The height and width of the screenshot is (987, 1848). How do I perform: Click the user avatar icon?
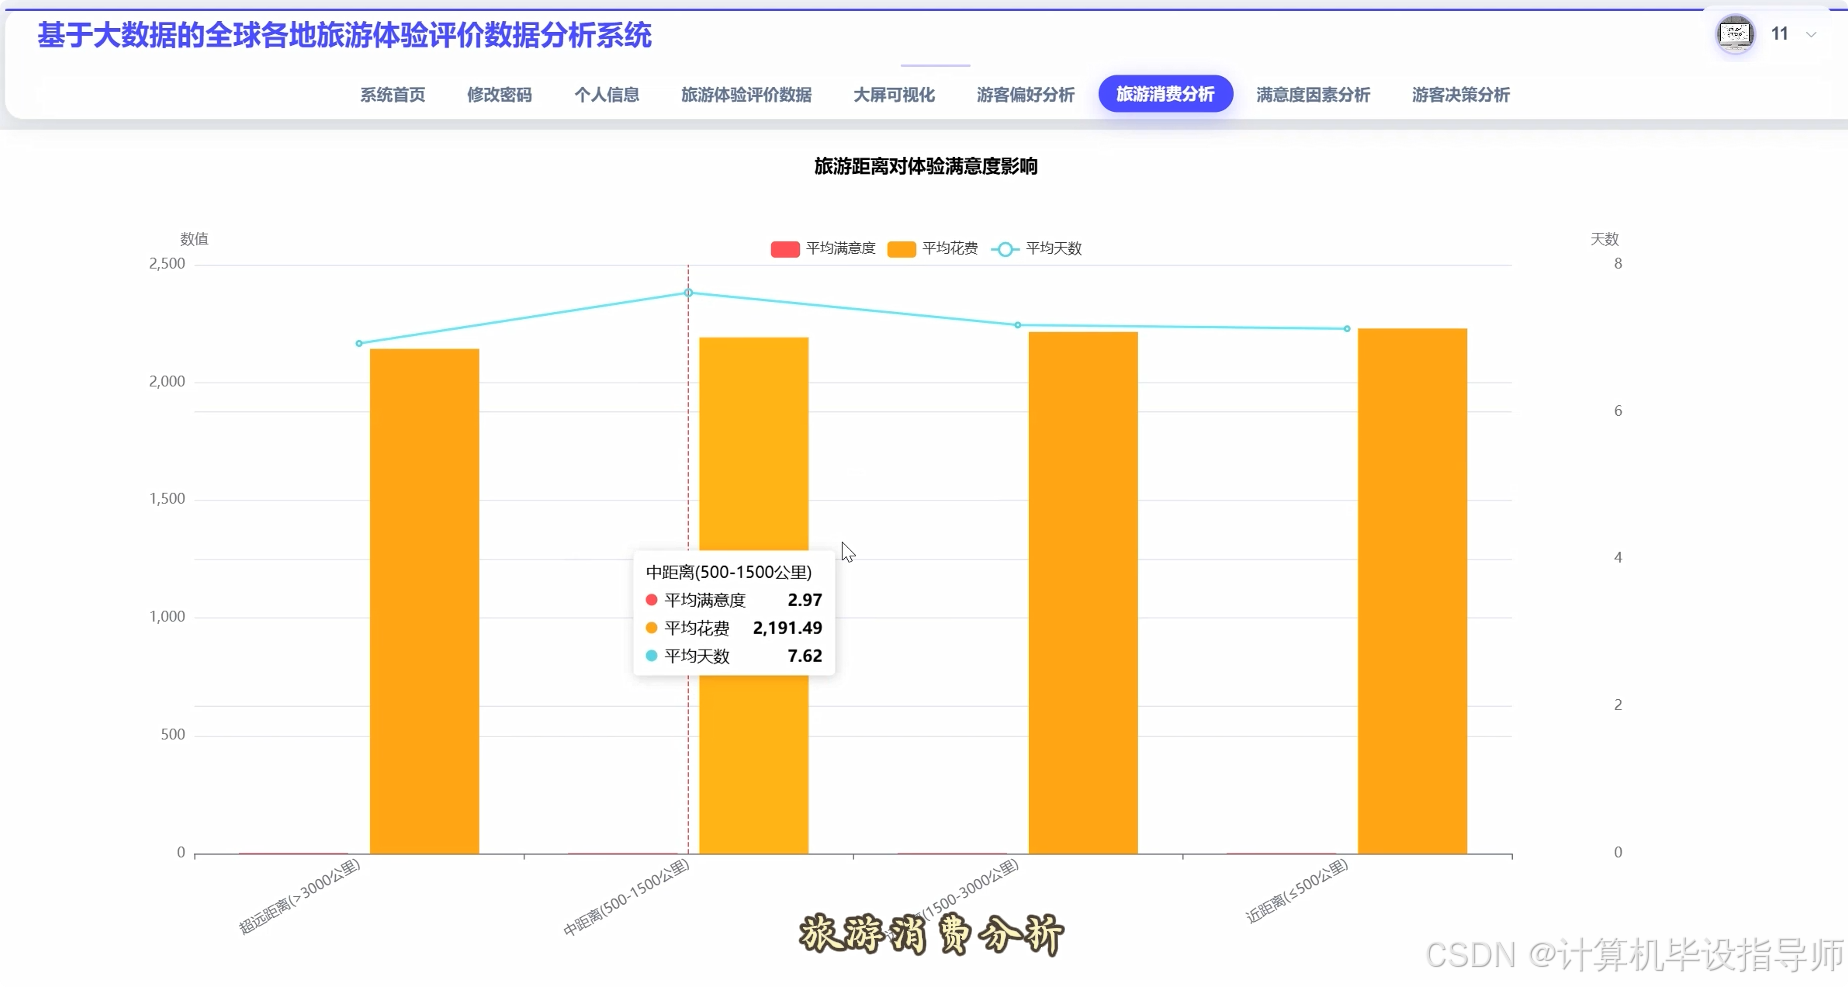1735,33
